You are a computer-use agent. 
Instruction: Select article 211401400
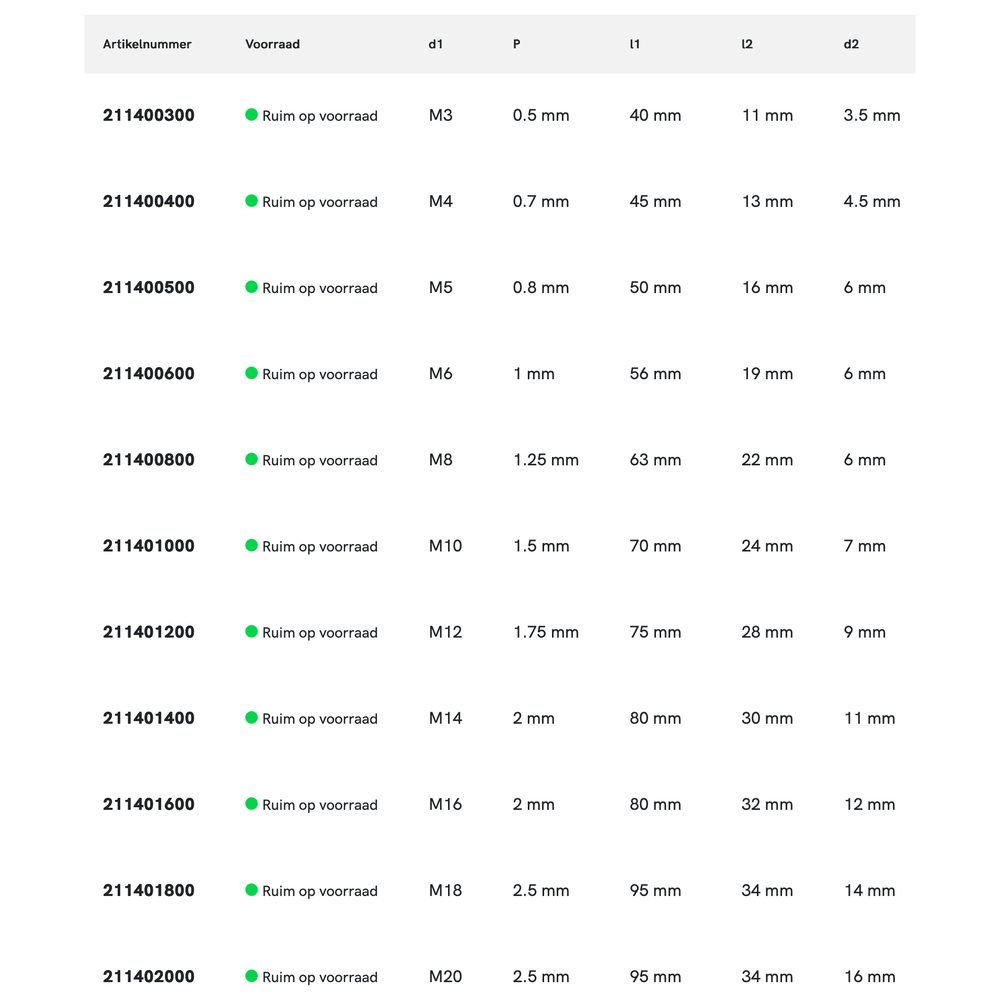(x=149, y=718)
